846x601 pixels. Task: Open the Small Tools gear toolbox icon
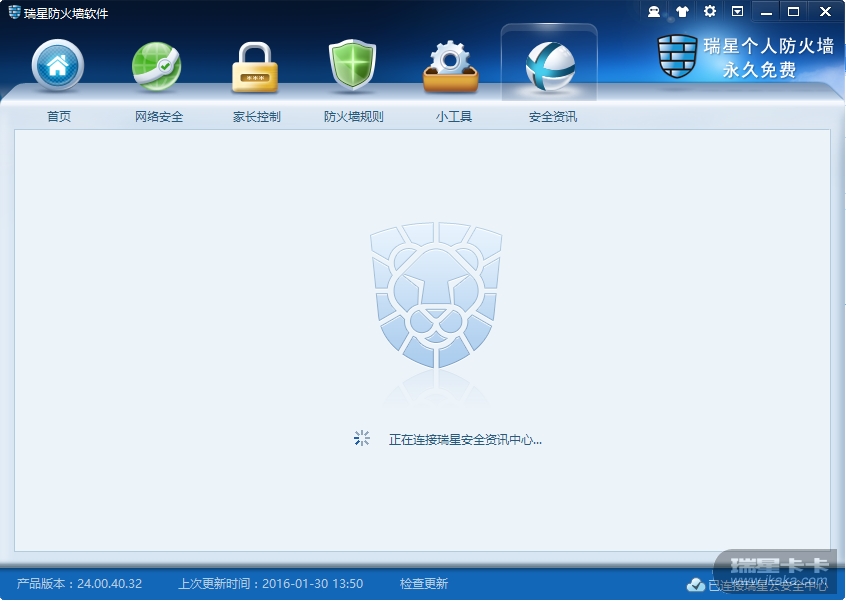coord(451,66)
